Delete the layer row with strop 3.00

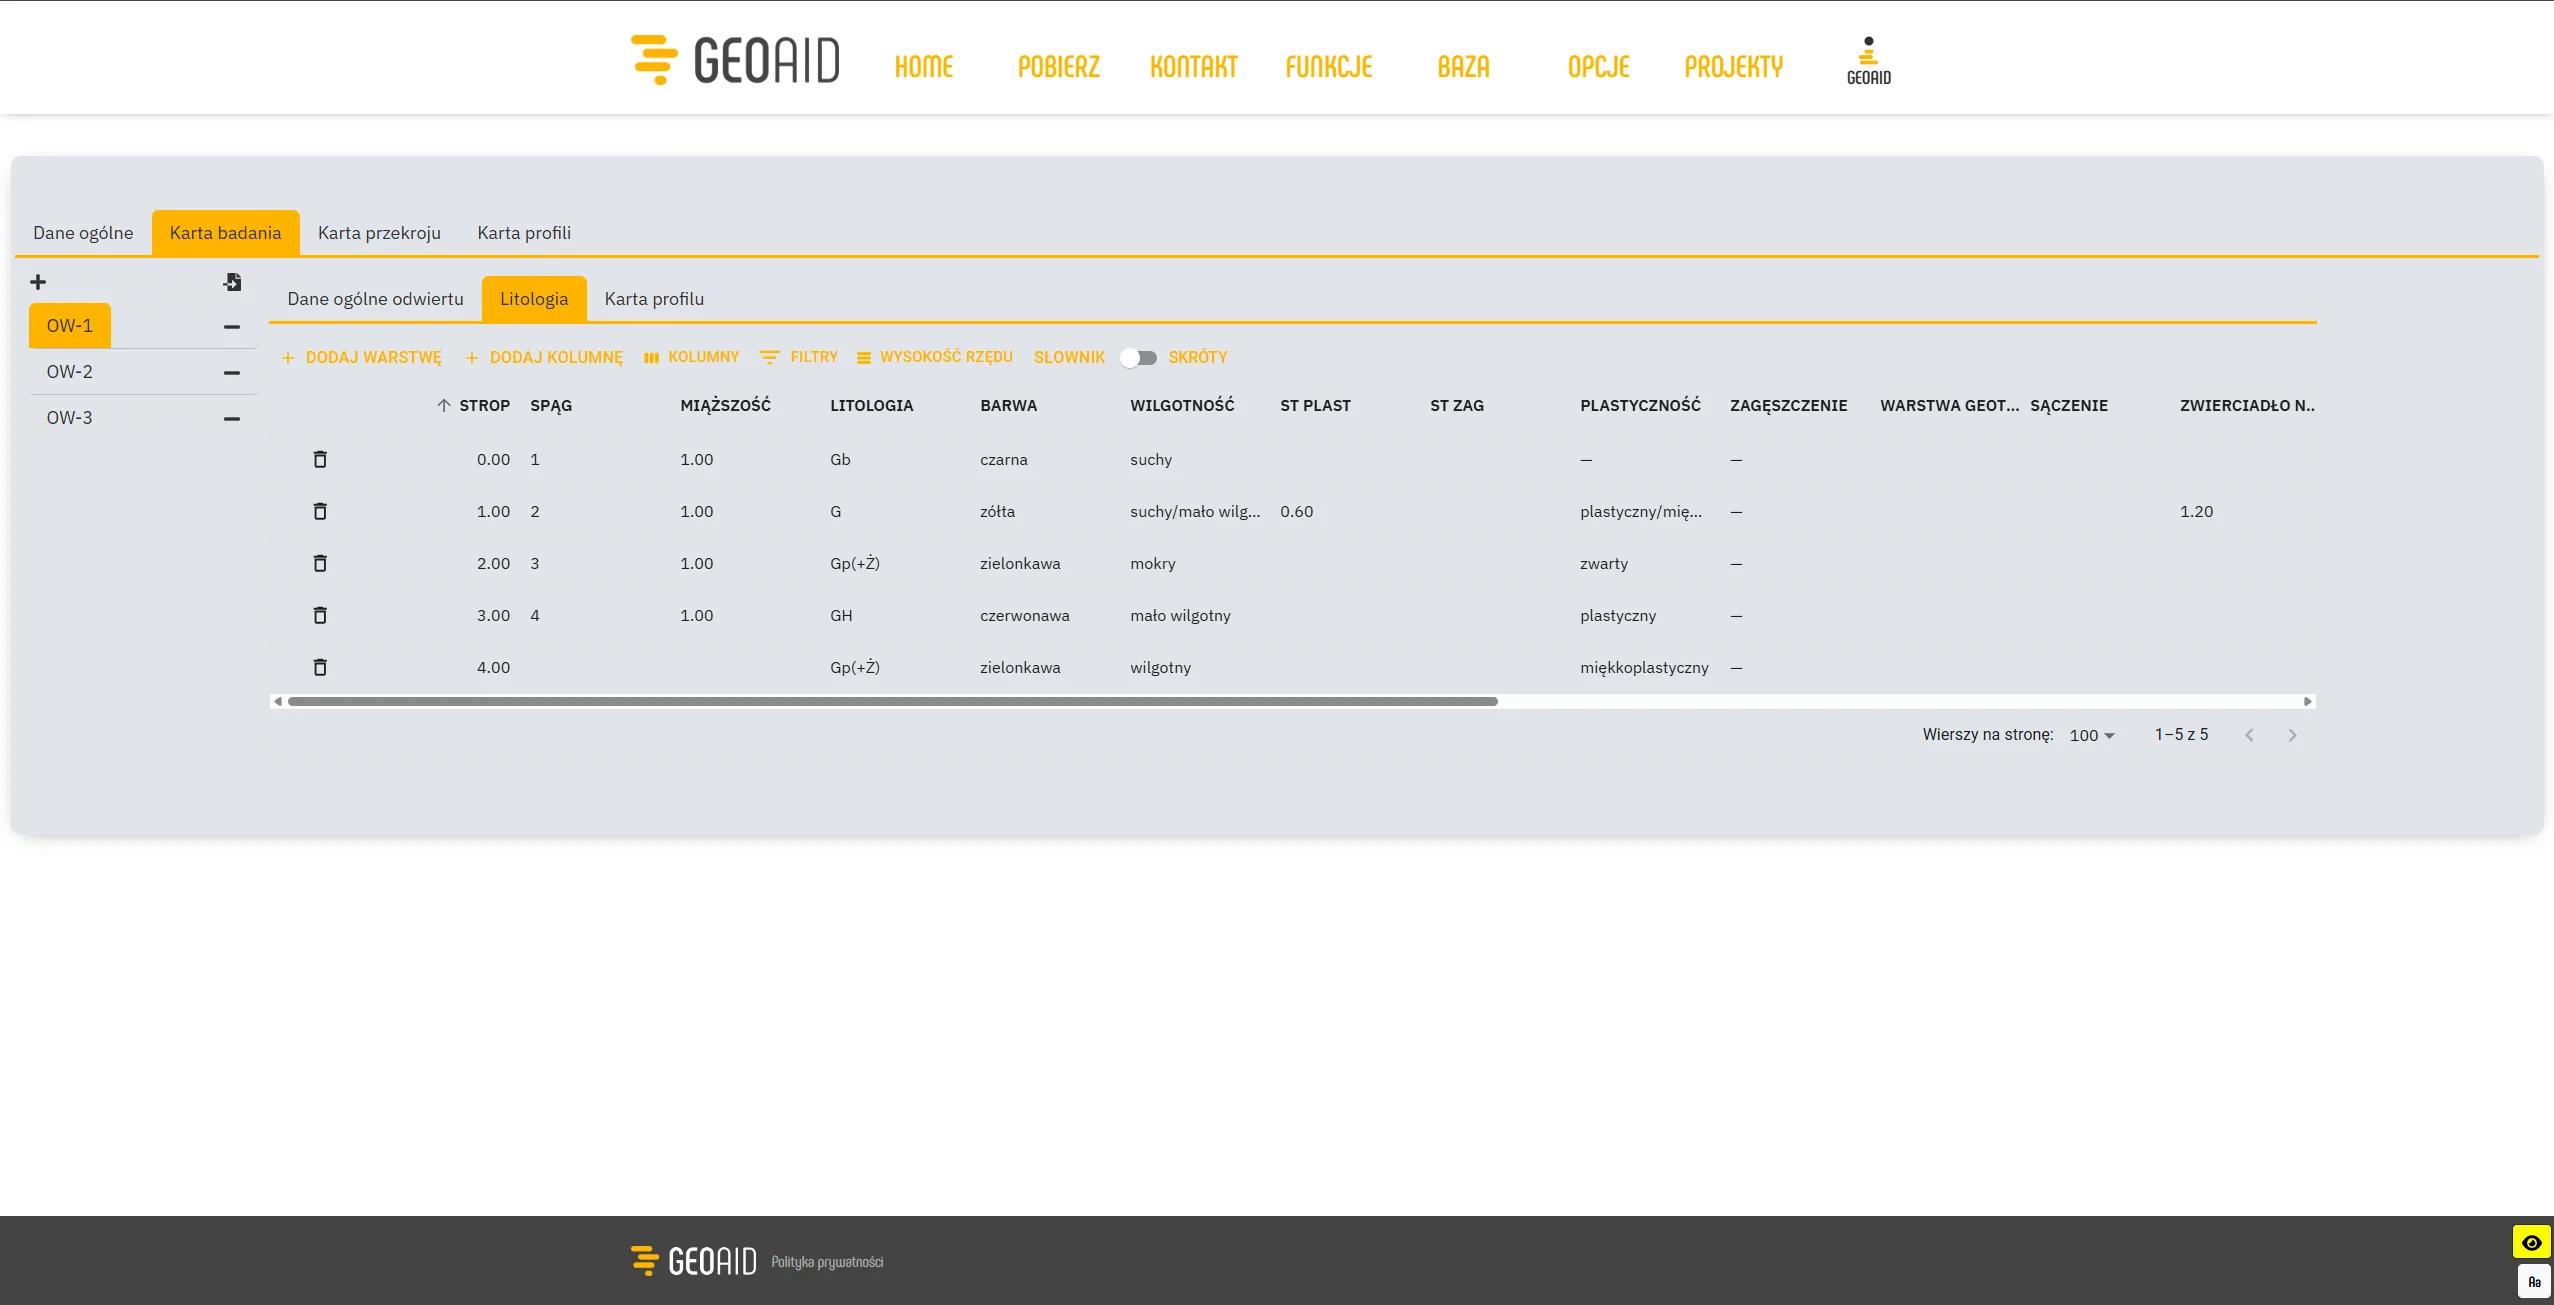click(320, 615)
